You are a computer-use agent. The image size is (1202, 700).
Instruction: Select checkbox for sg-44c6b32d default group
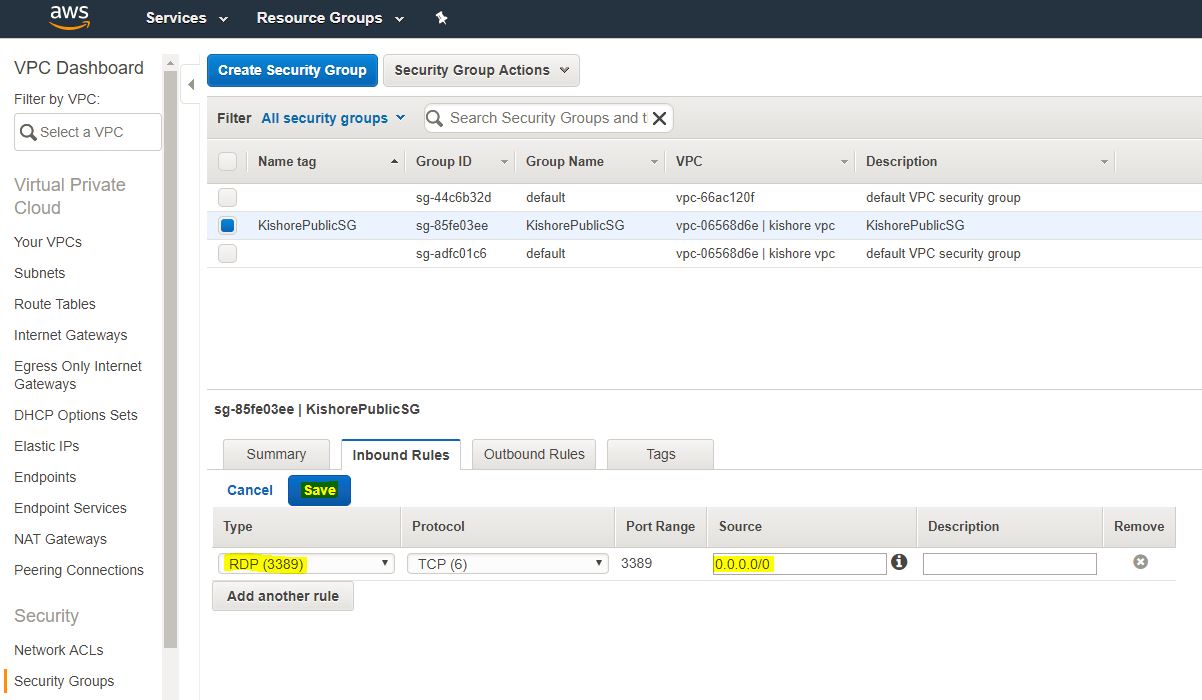pos(228,197)
